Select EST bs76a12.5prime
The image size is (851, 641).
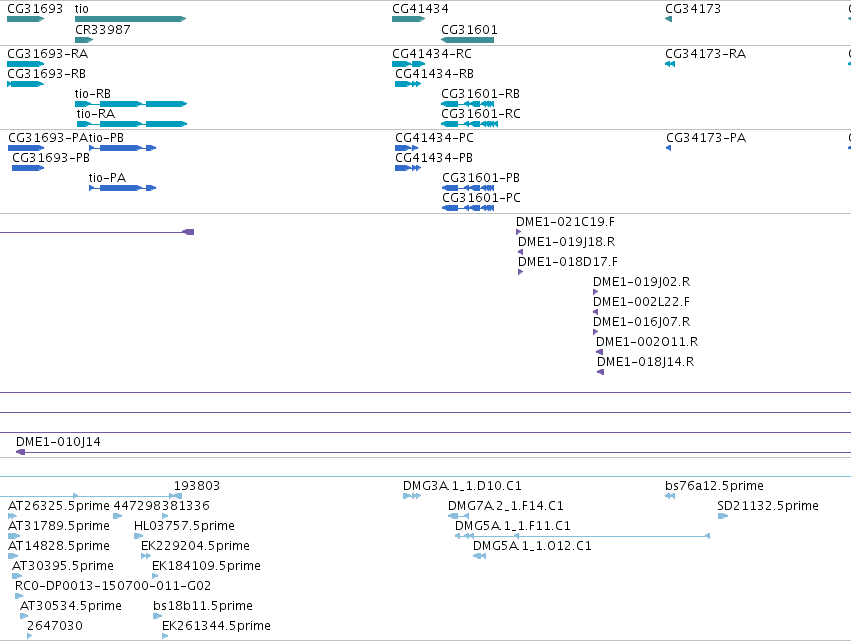pyautogui.click(x=670, y=496)
